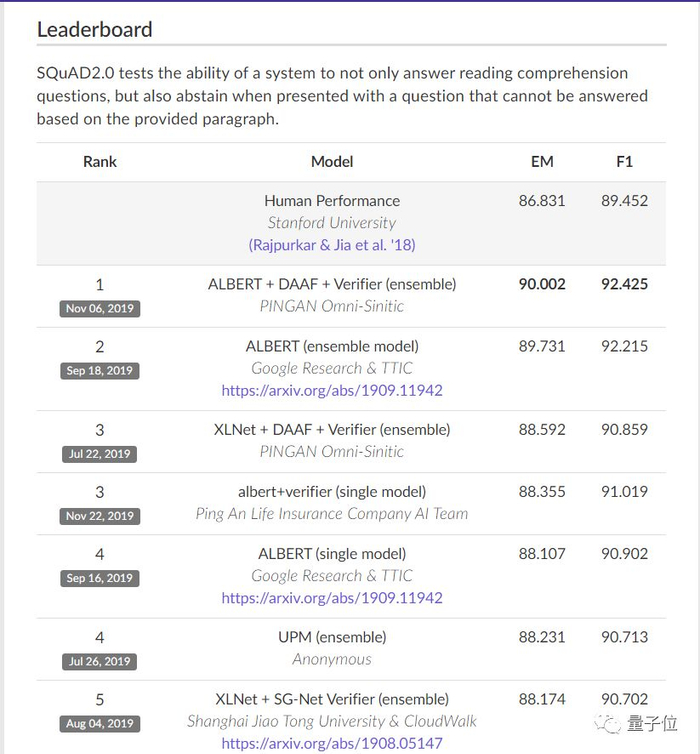Click the Sep 18, 2019 date badge
This screenshot has width=700, height=754.
(100, 370)
